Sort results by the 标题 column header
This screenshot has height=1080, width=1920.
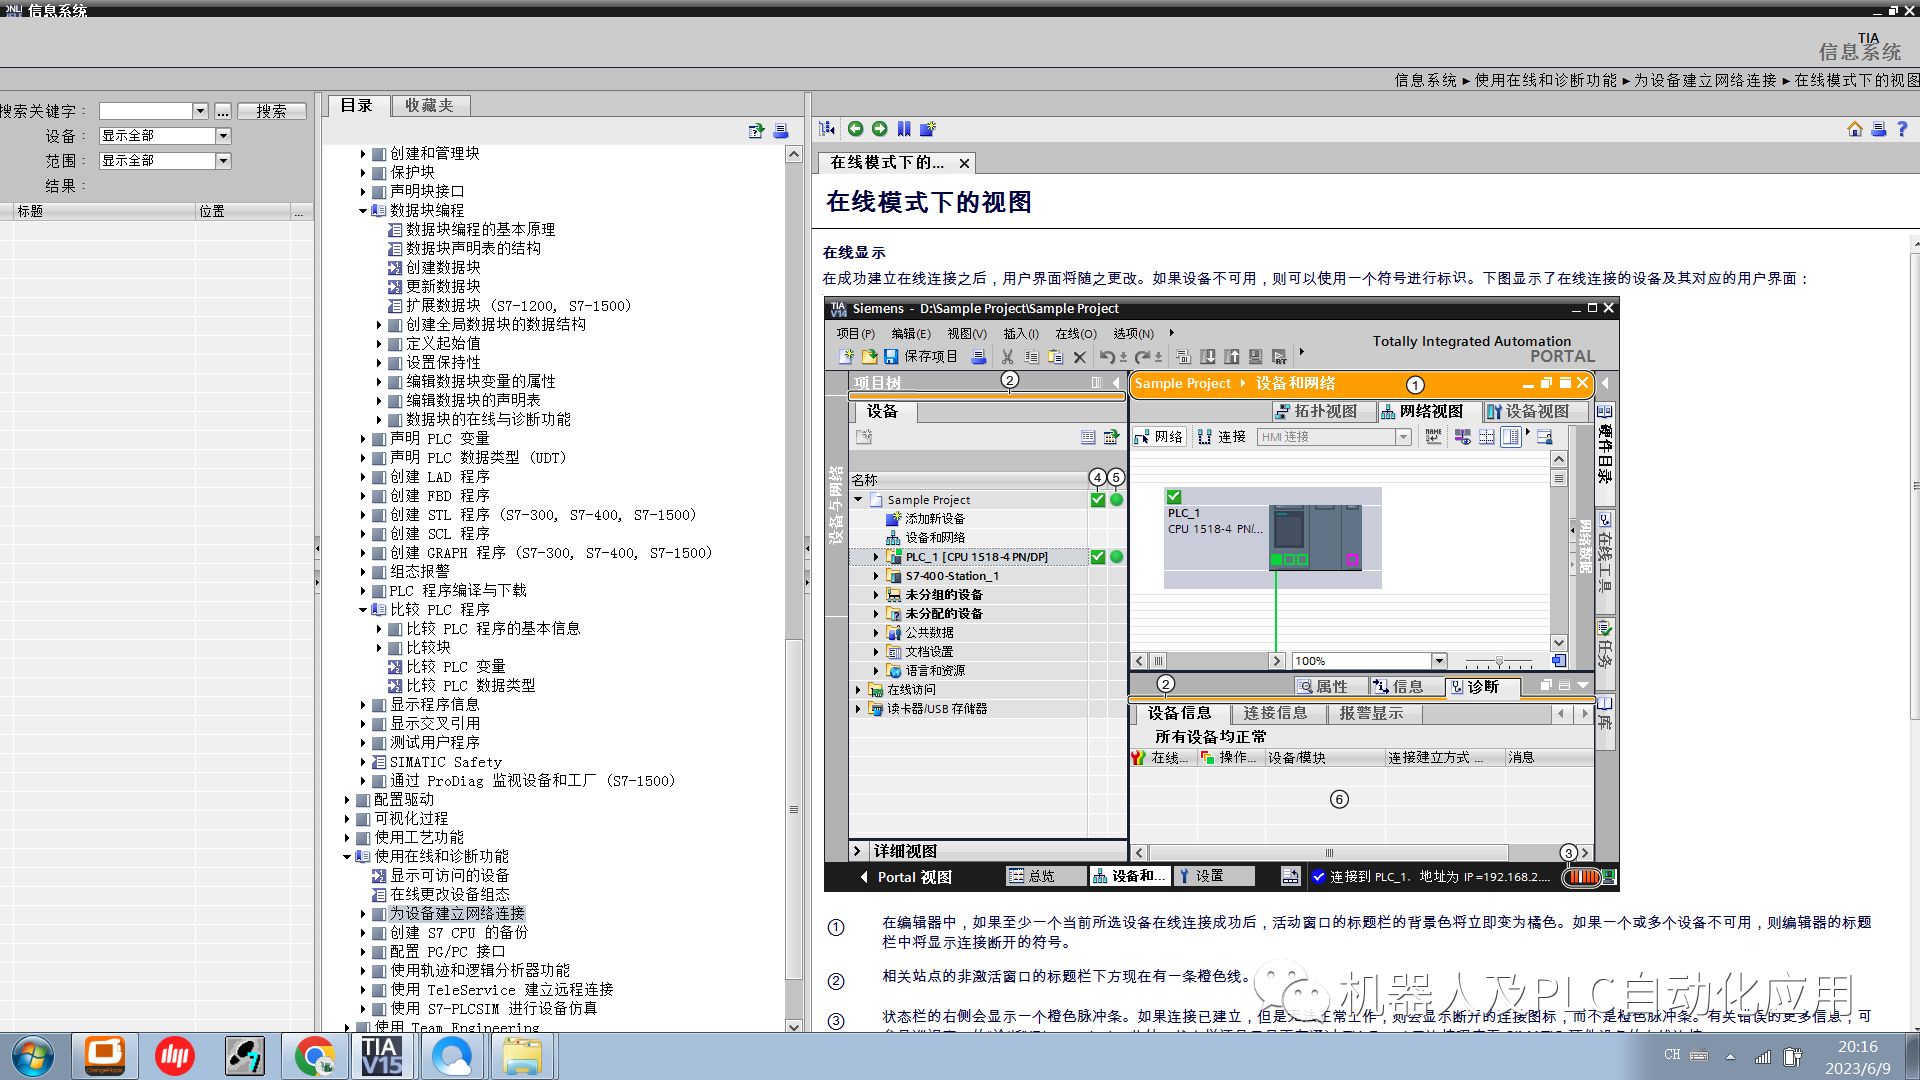[104, 212]
